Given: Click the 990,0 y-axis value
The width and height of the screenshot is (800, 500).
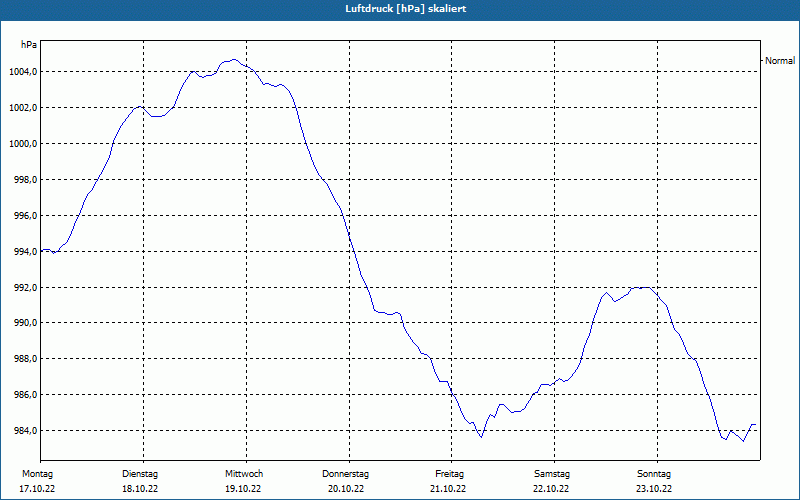Looking at the screenshot, I should pos(25,323).
